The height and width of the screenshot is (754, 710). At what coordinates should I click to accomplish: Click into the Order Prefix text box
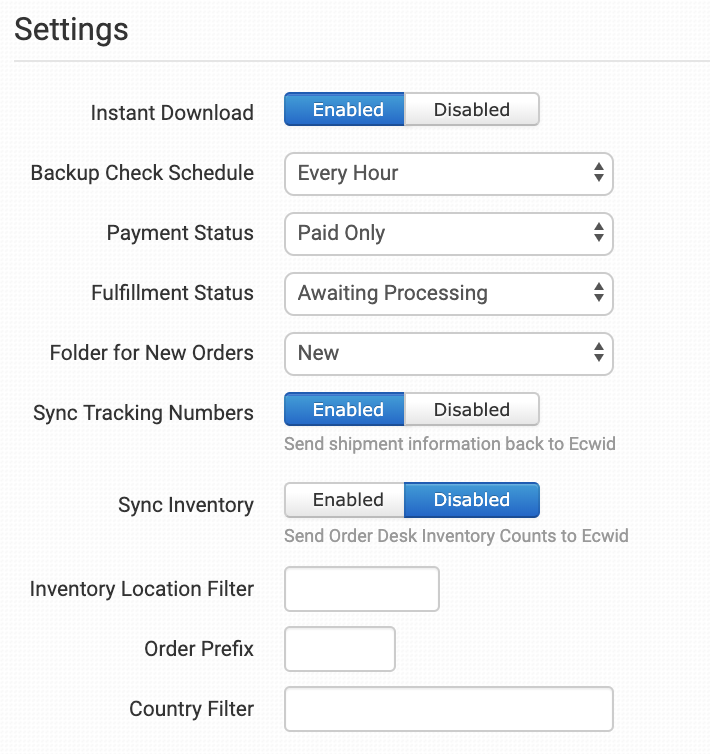[x=340, y=649]
